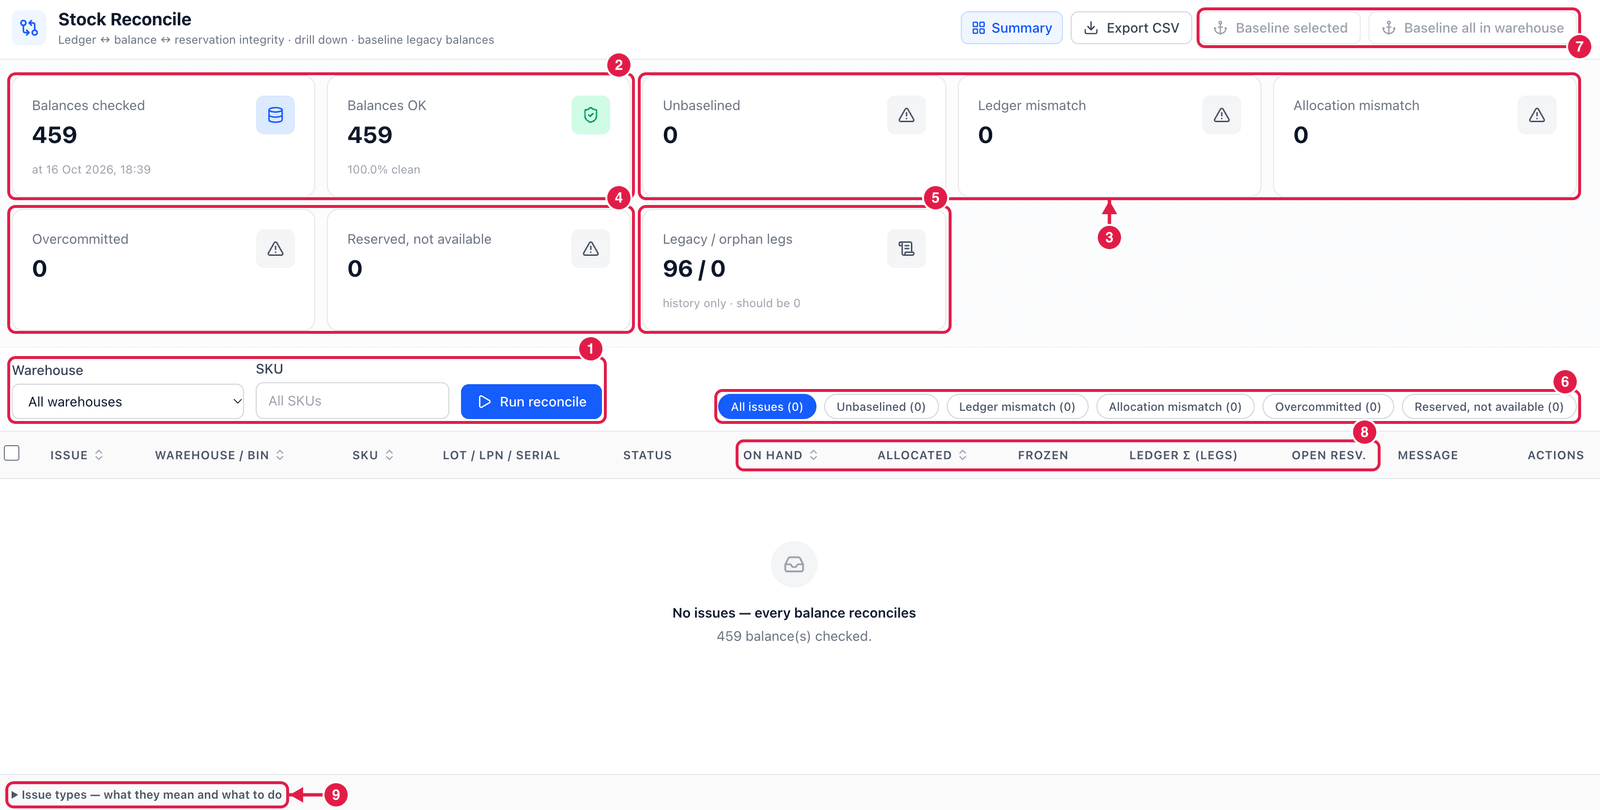The image size is (1600, 810).
Task: Open the All warehouses dropdown
Action: click(x=128, y=402)
